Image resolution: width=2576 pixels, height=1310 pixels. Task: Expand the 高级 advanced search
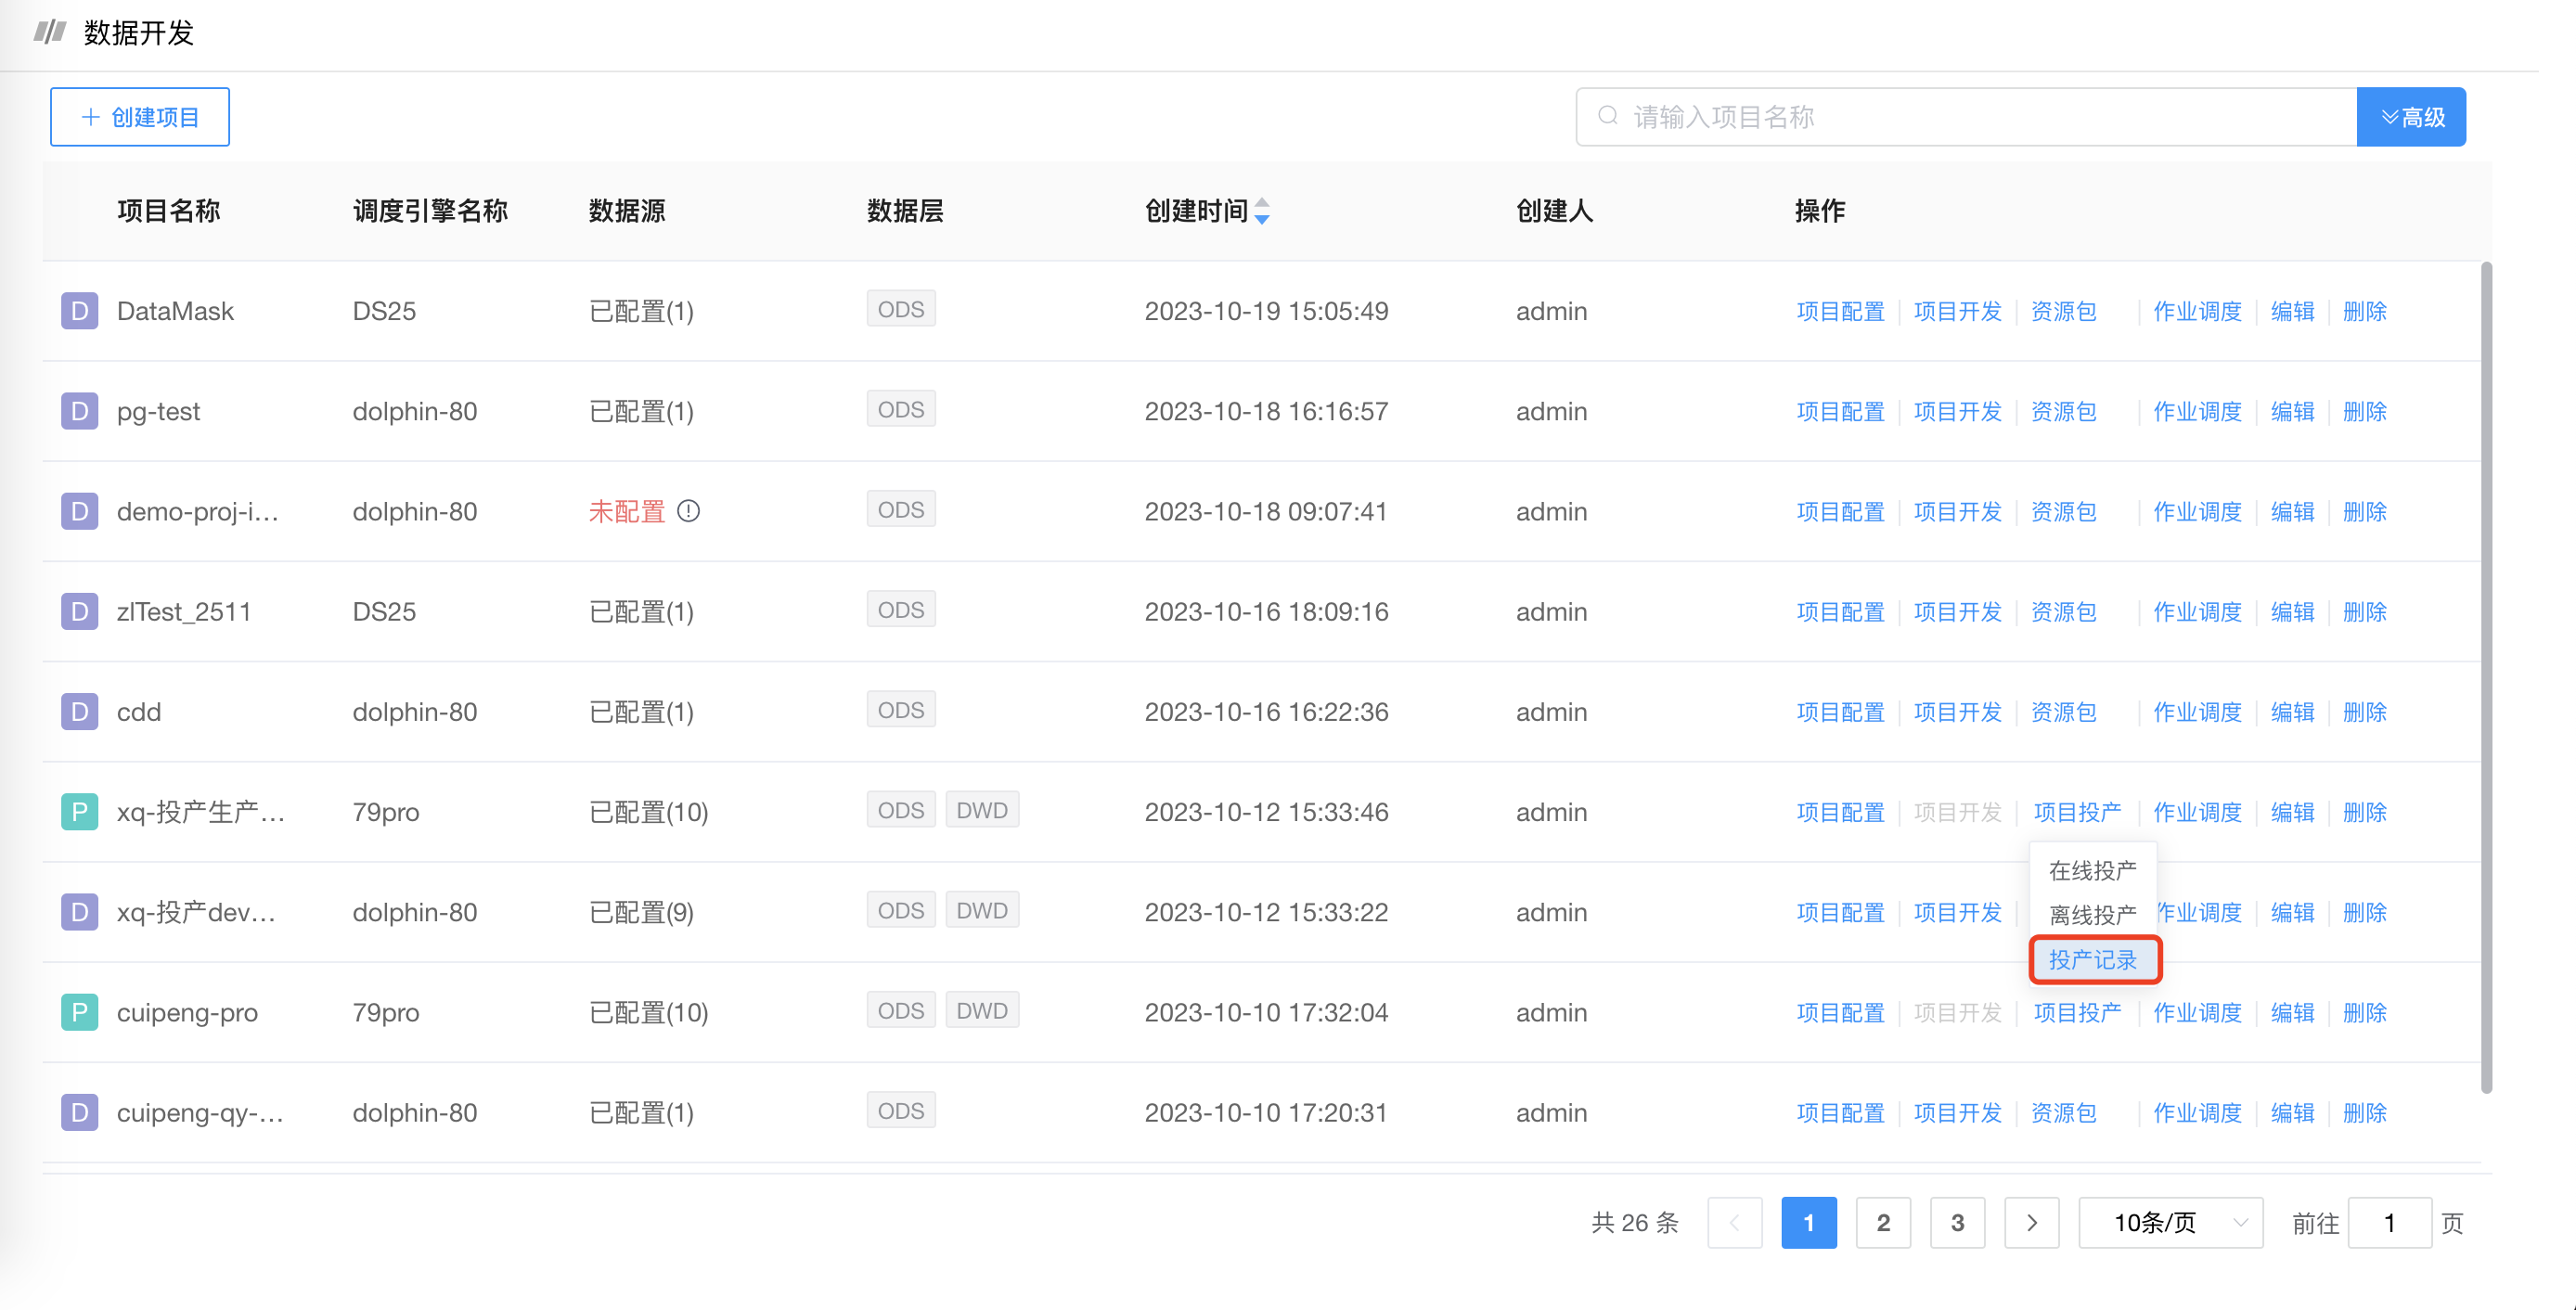point(2411,117)
